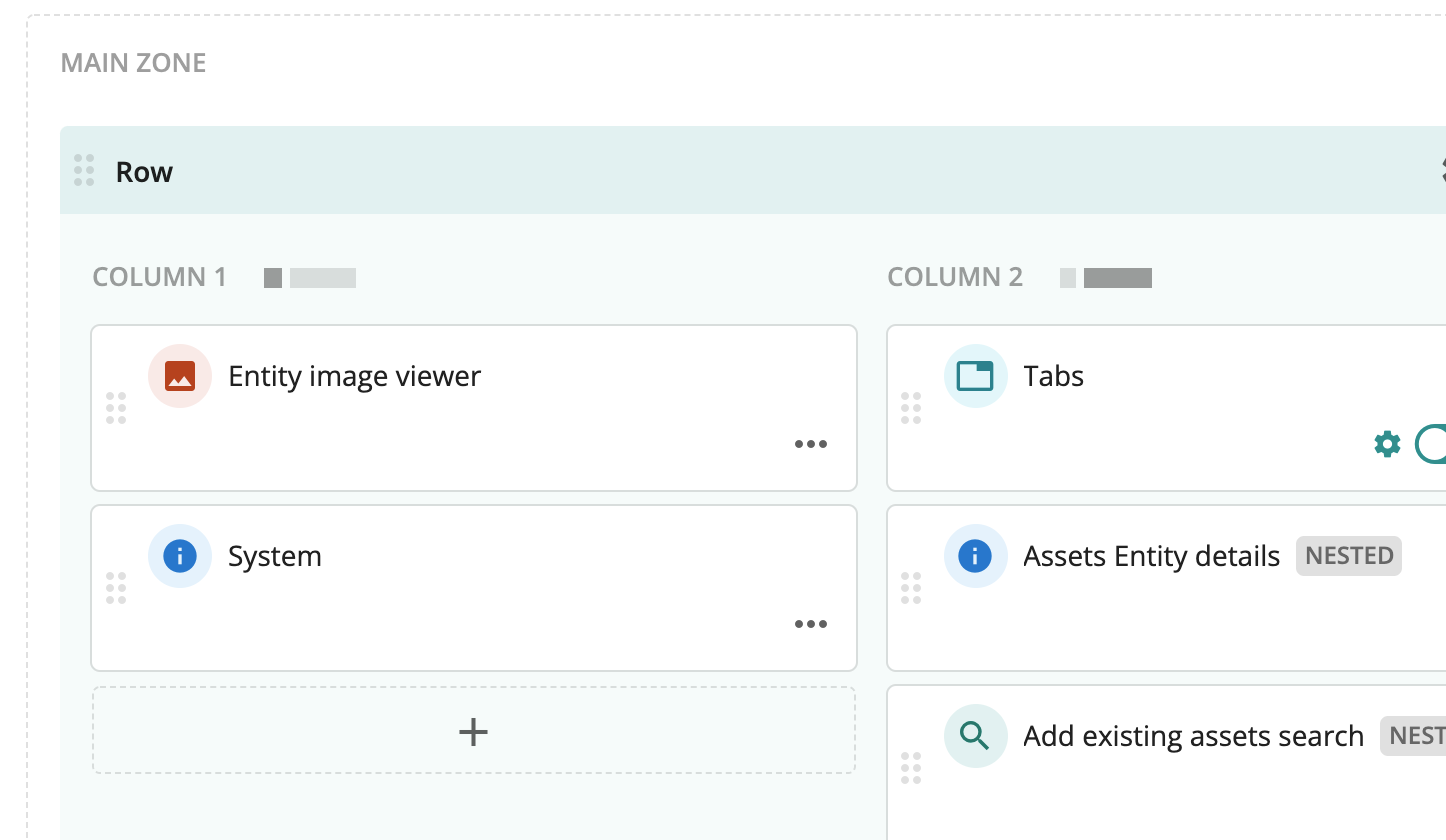The width and height of the screenshot is (1446, 840).
Task: Open Entity image viewer more options menu
Action: 811,444
